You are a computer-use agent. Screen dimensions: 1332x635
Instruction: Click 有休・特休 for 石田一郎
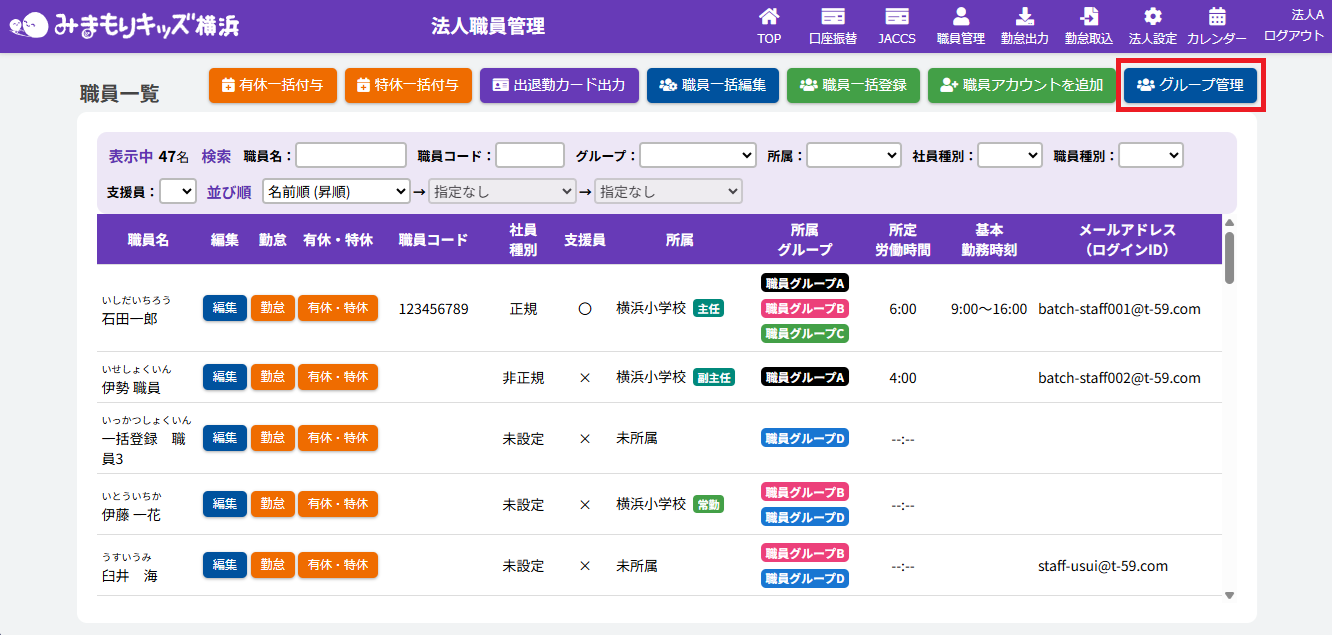(338, 308)
